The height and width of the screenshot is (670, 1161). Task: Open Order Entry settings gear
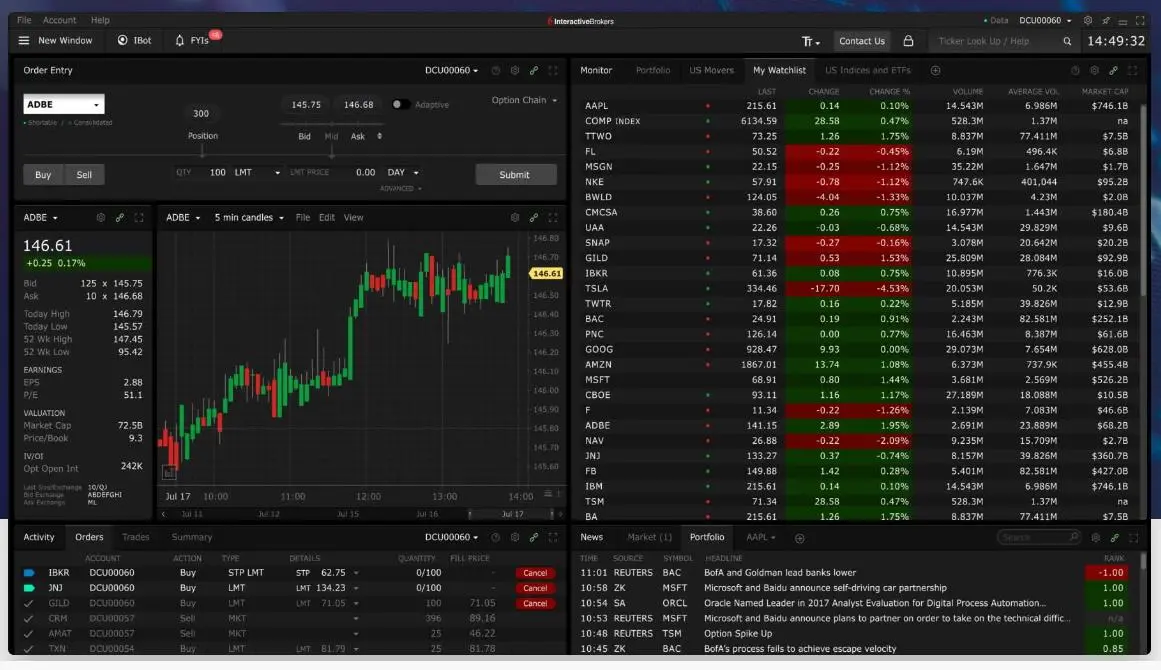(x=515, y=70)
